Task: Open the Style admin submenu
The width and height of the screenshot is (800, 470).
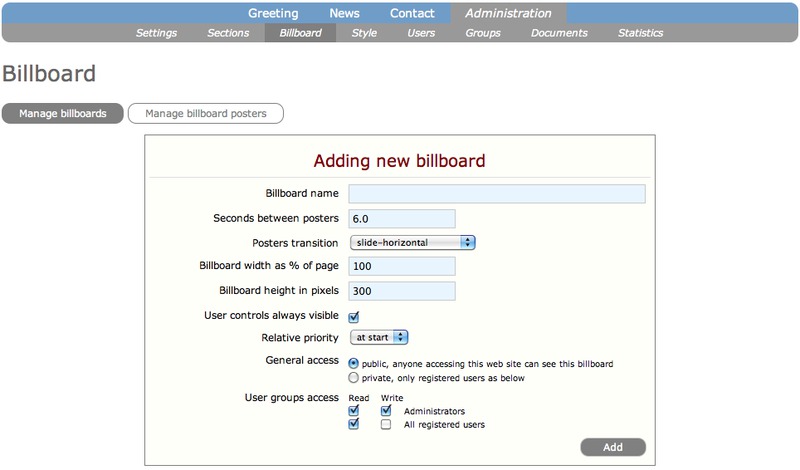Action: coord(364,33)
